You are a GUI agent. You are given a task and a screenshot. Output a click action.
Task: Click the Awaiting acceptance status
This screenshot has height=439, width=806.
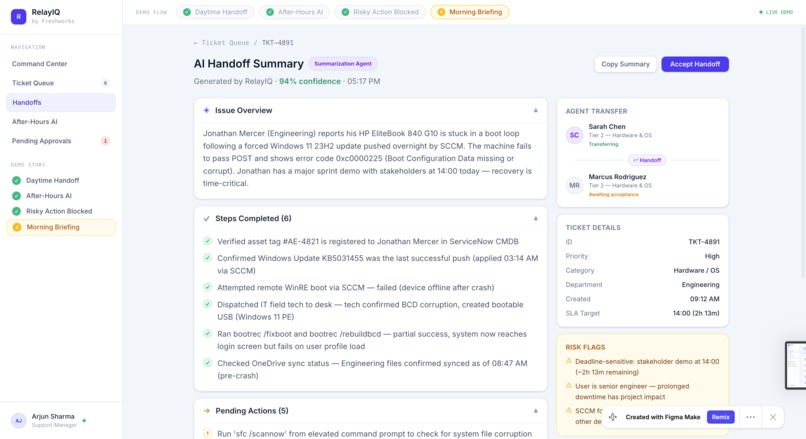pos(613,195)
